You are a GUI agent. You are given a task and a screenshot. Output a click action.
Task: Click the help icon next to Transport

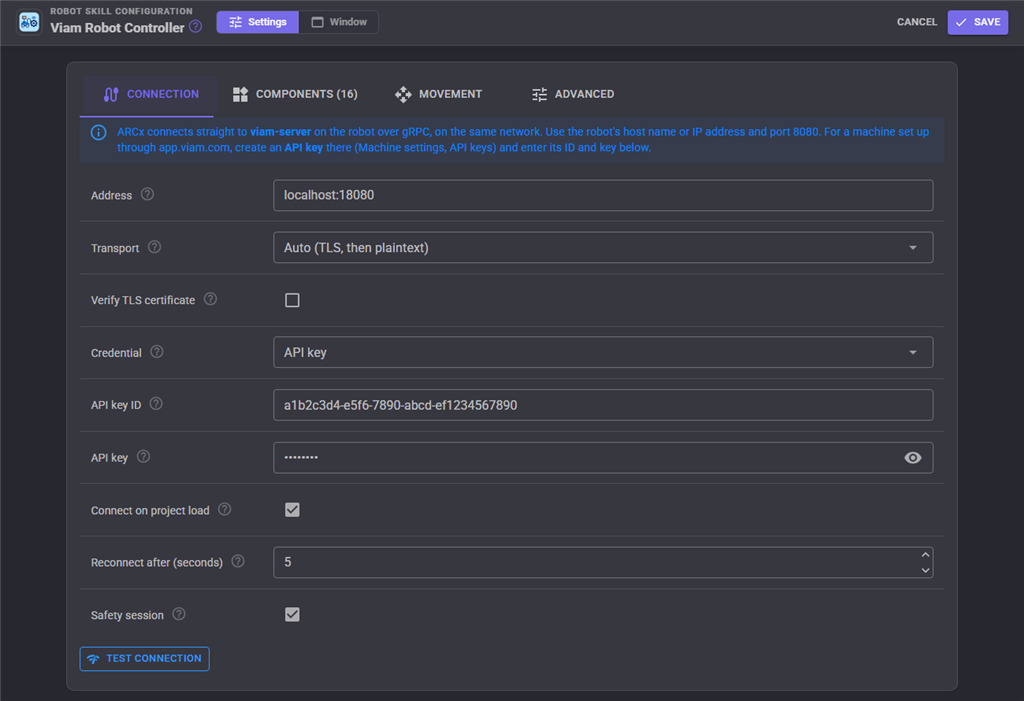tap(154, 247)
